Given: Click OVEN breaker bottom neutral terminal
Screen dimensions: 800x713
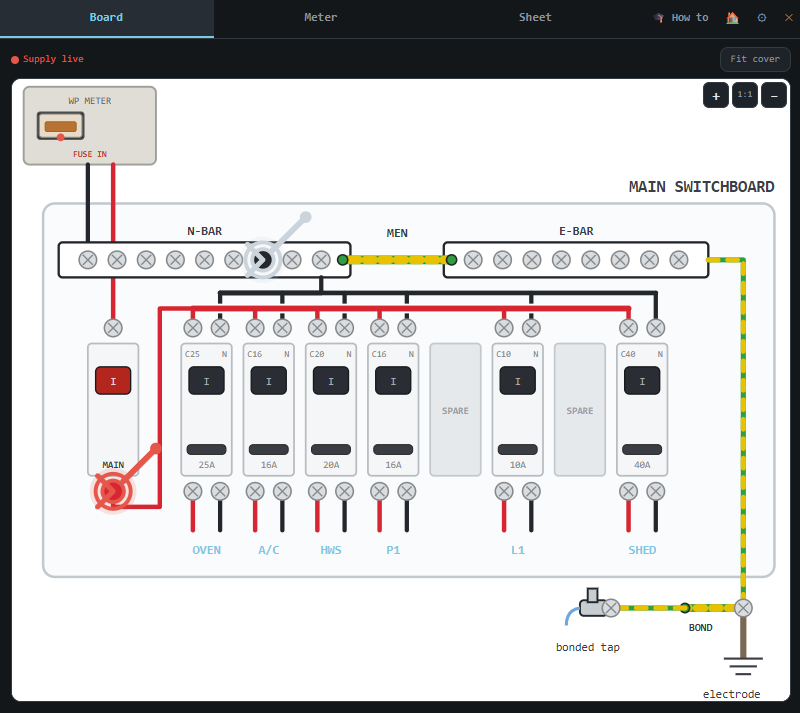Looking at the screenshot, I should tap(220, 491).
